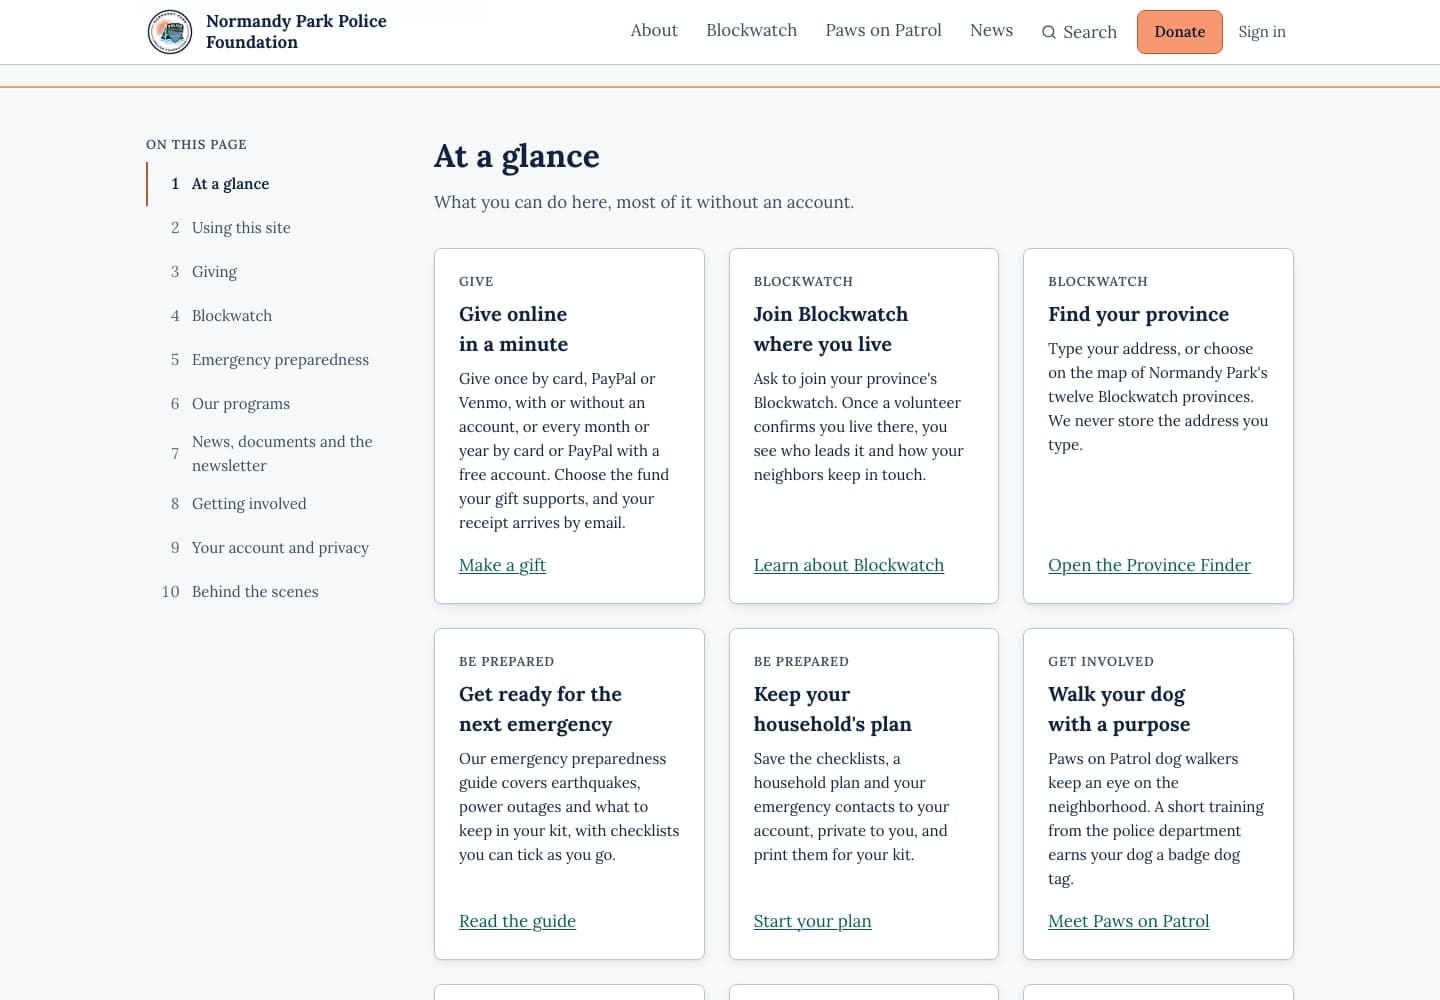
Task: Click the 'GET INVOLVED' card label
Action: (1101, 662)
